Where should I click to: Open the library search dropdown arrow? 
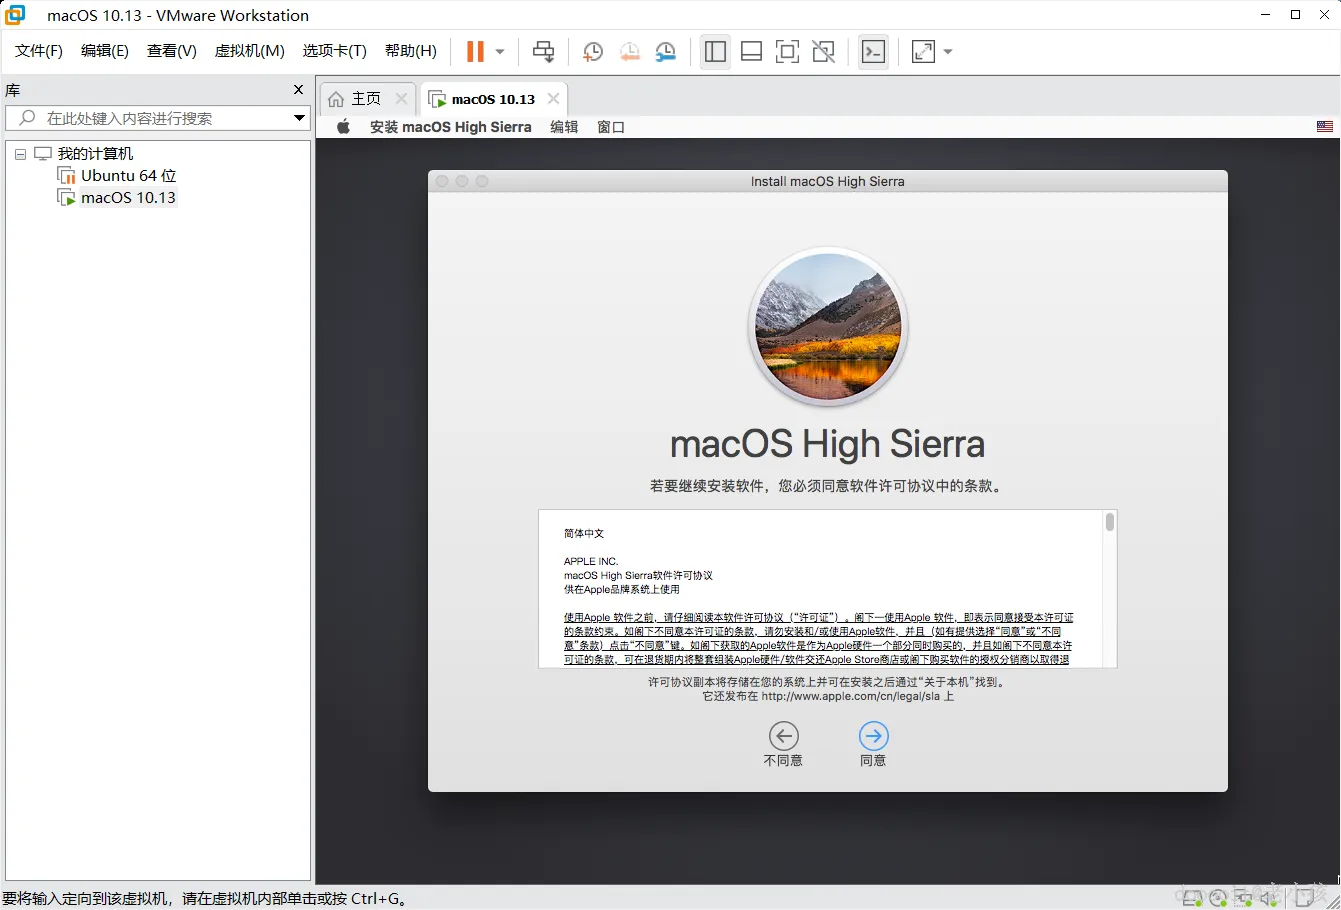299,118
